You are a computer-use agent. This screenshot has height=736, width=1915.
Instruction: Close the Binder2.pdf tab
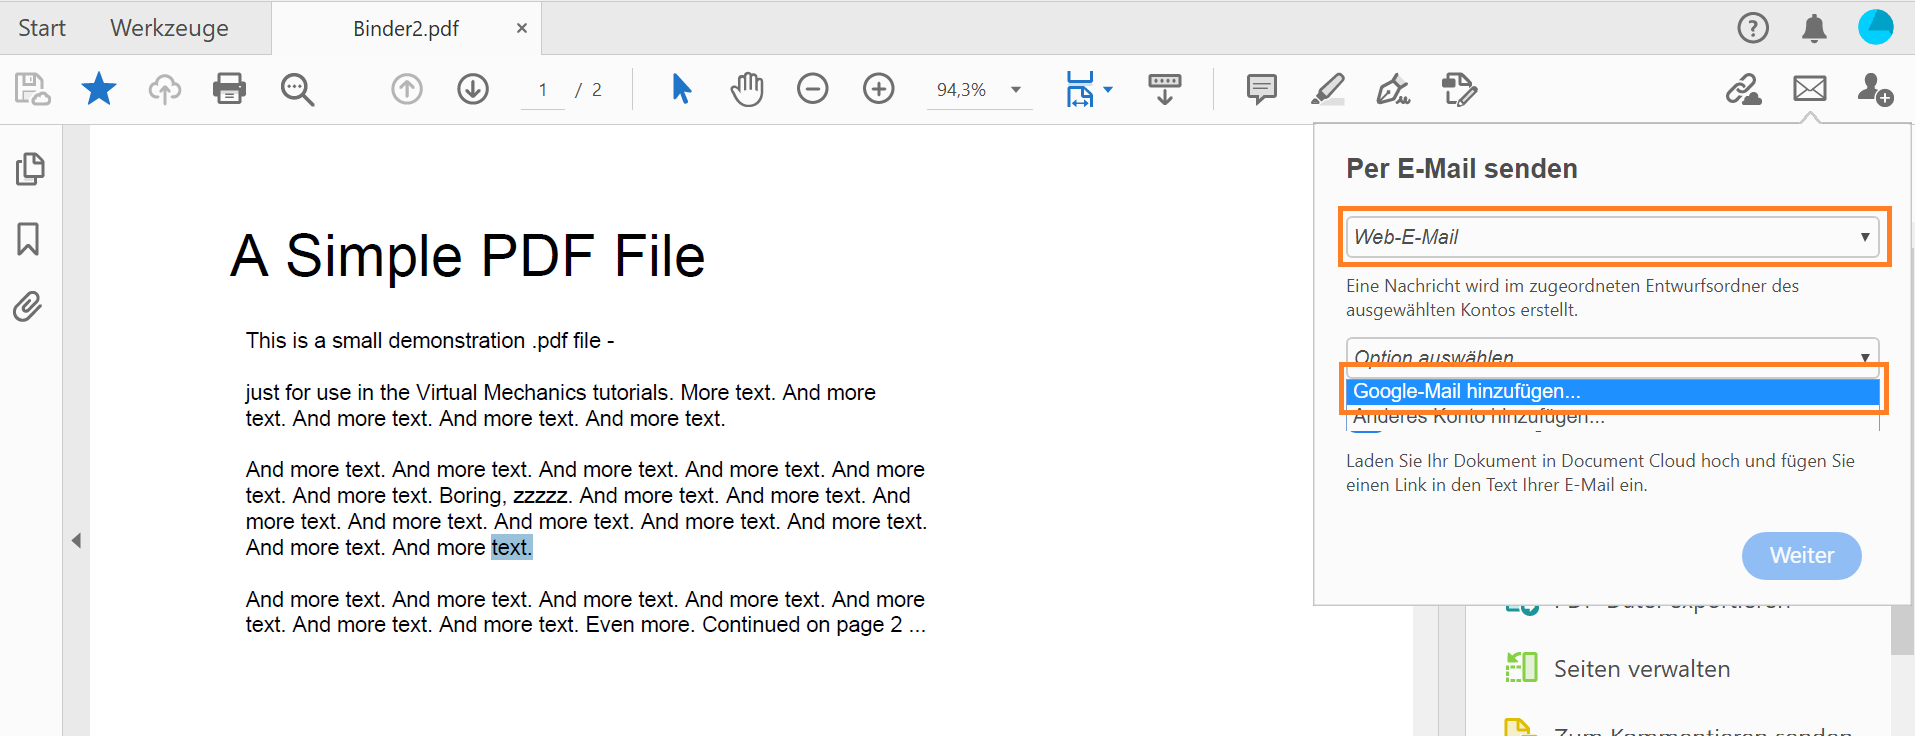(x=521, y=28)
